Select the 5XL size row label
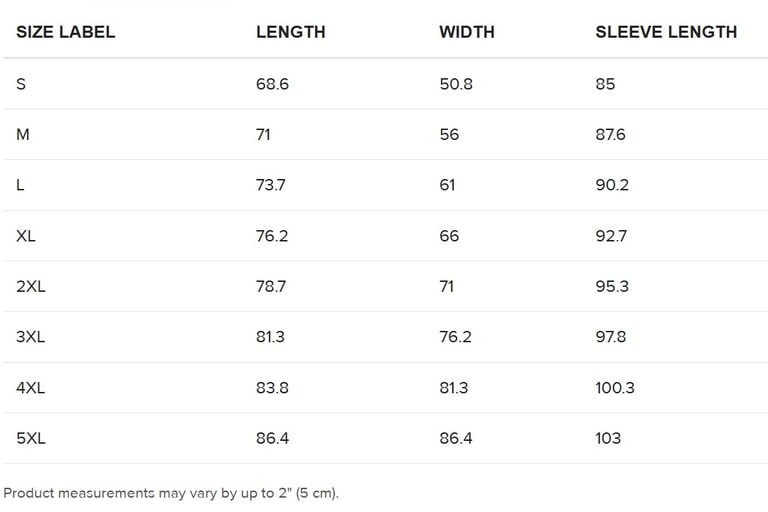768x512 pixels. point(31,438)
